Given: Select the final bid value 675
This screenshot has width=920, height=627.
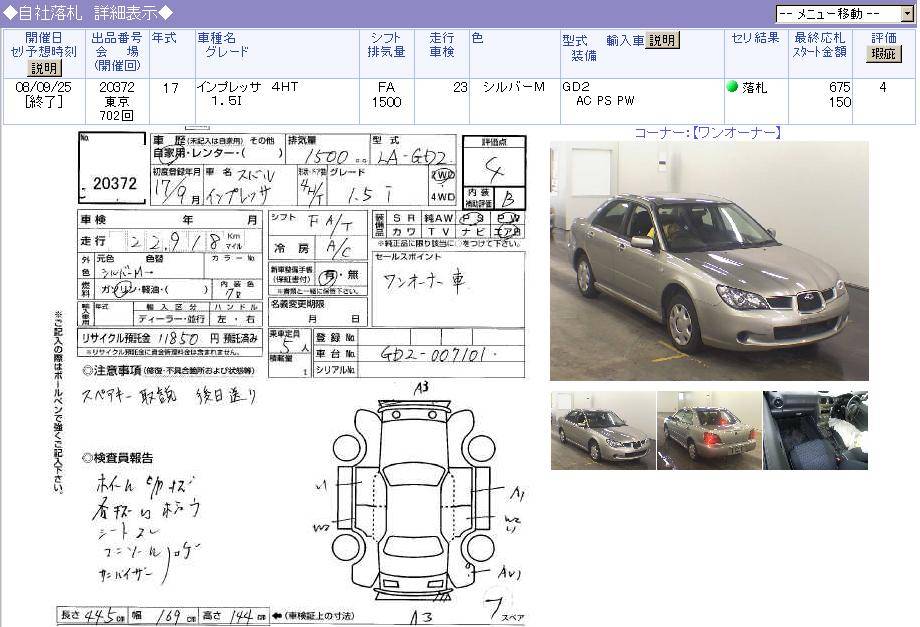Looking at the screenshot, I should tap(840, 87).
